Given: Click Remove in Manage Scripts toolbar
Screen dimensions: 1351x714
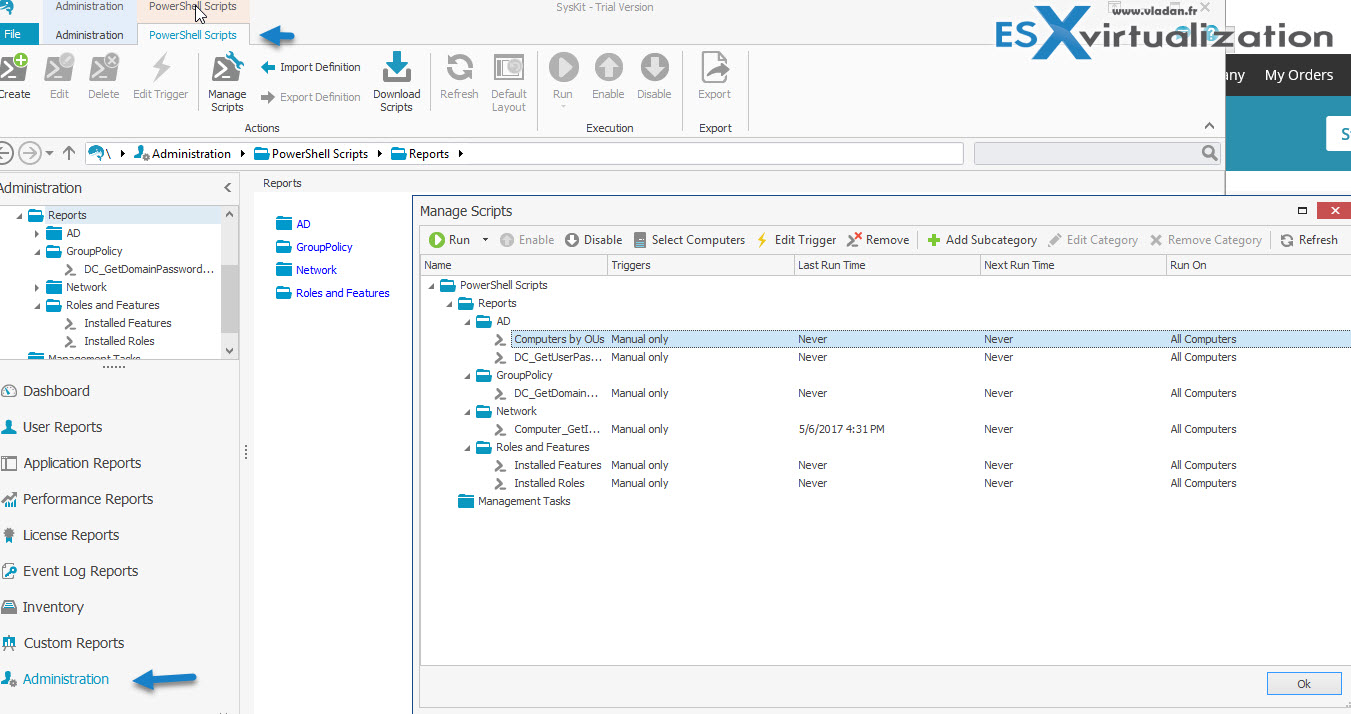Looking at the screenshot, I should pos(878,240).
